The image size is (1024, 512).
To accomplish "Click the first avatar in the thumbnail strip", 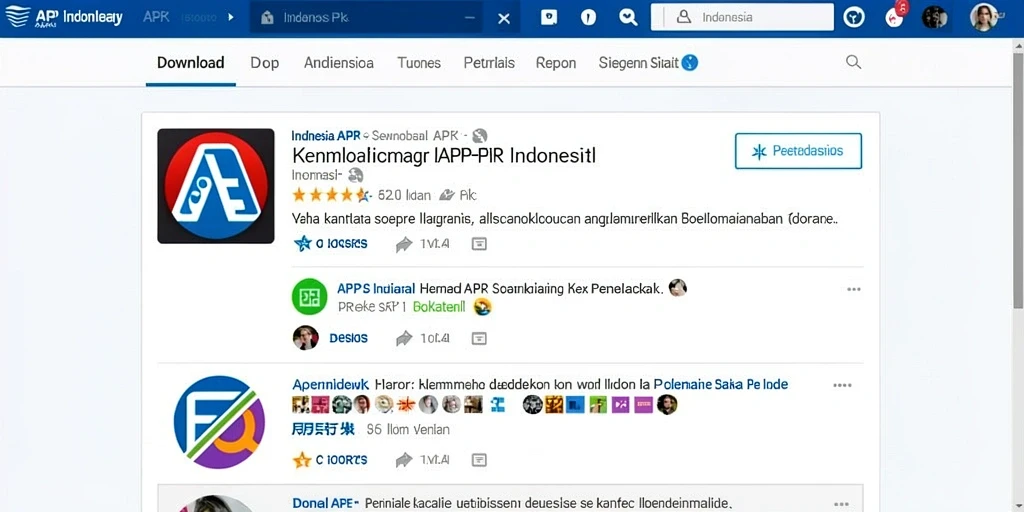I will click(x=300, y=404).
